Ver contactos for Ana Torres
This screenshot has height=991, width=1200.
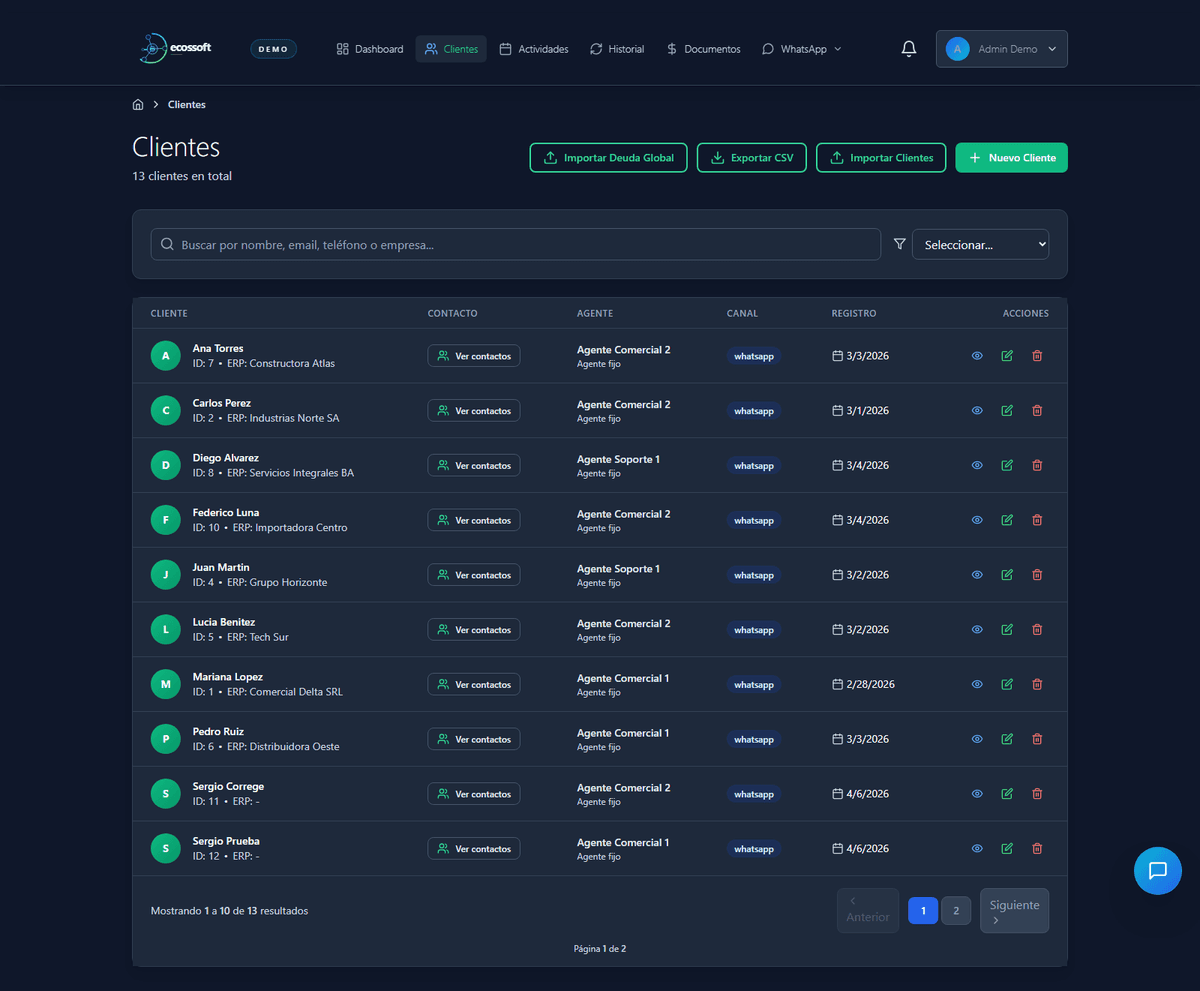pyautogui.click(x=474, y=356)
